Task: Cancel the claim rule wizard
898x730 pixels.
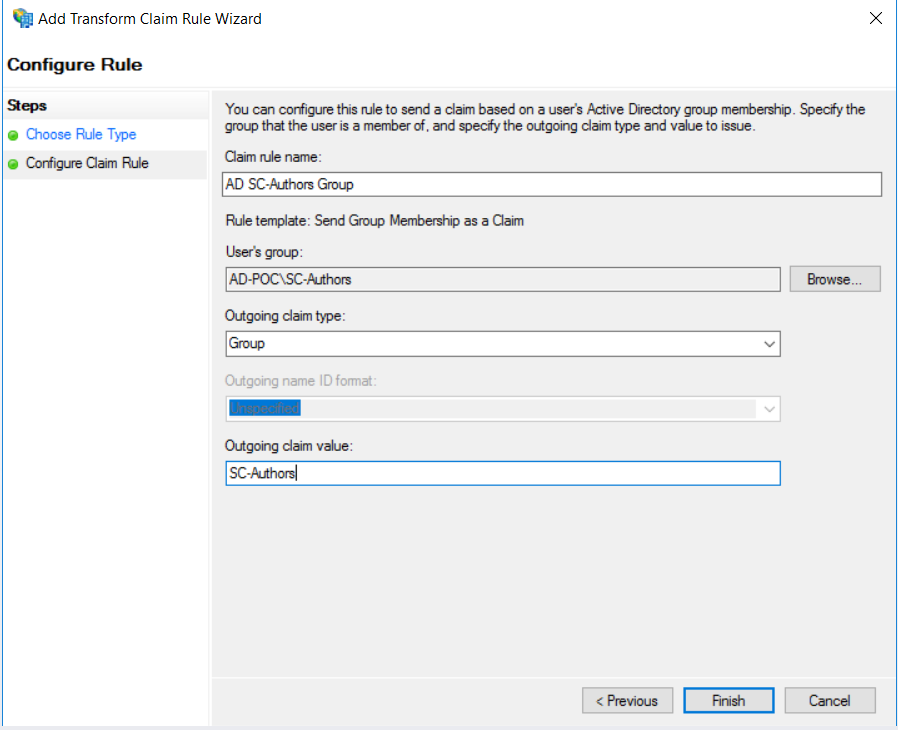Action: pyautogui.click(x=830, y=701)
